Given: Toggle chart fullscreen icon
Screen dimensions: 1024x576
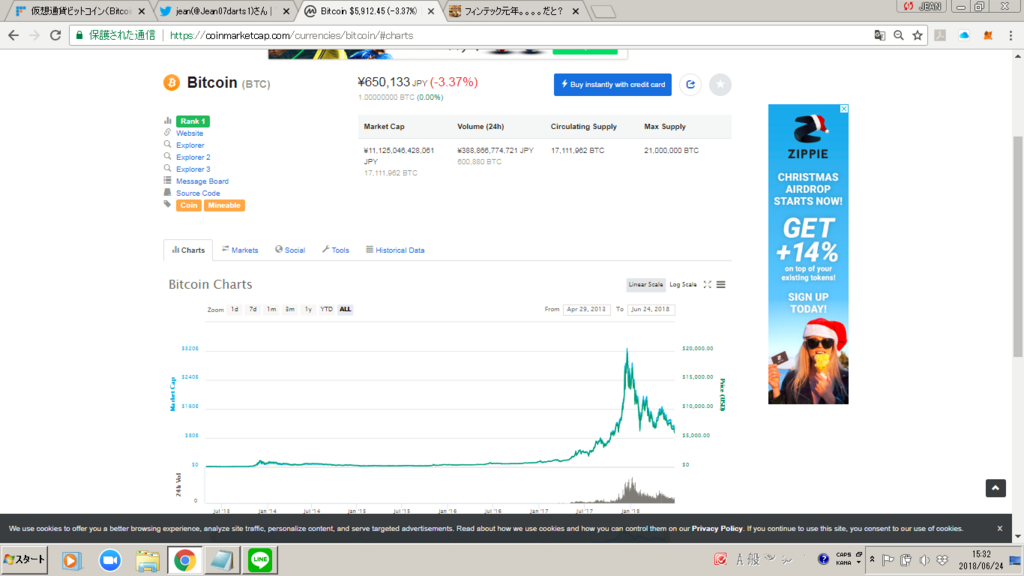Looking at the screenshot, I should (707, 285).
